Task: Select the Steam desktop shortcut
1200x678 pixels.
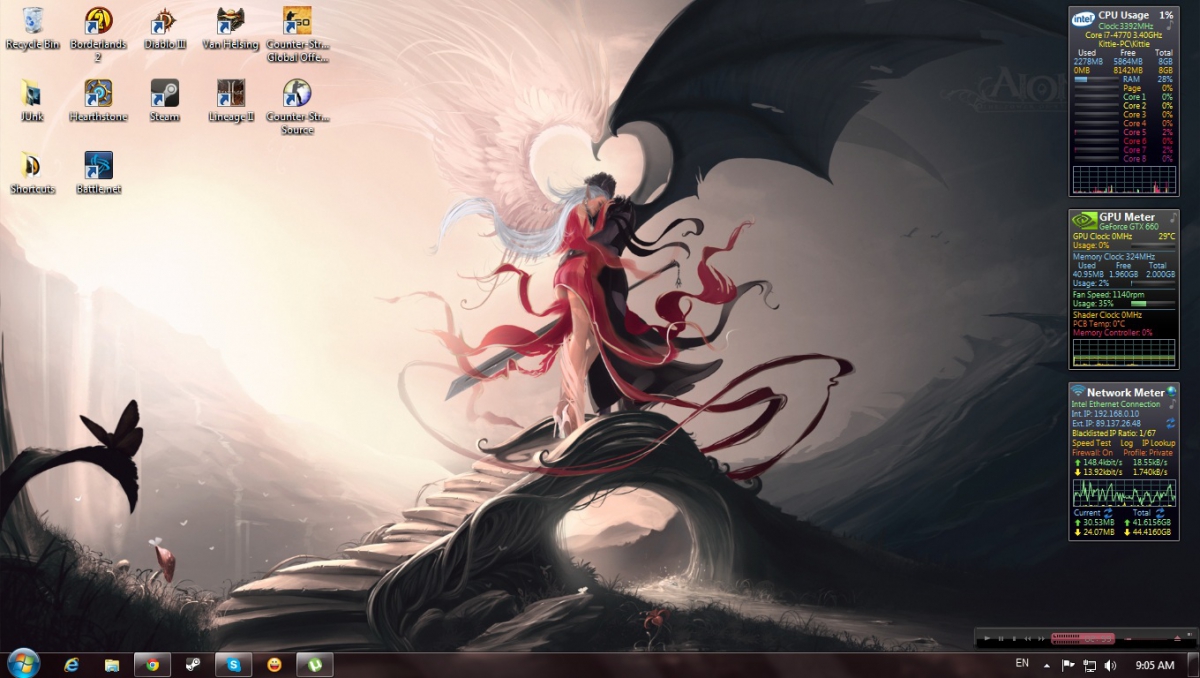Action: pos(165,100)
